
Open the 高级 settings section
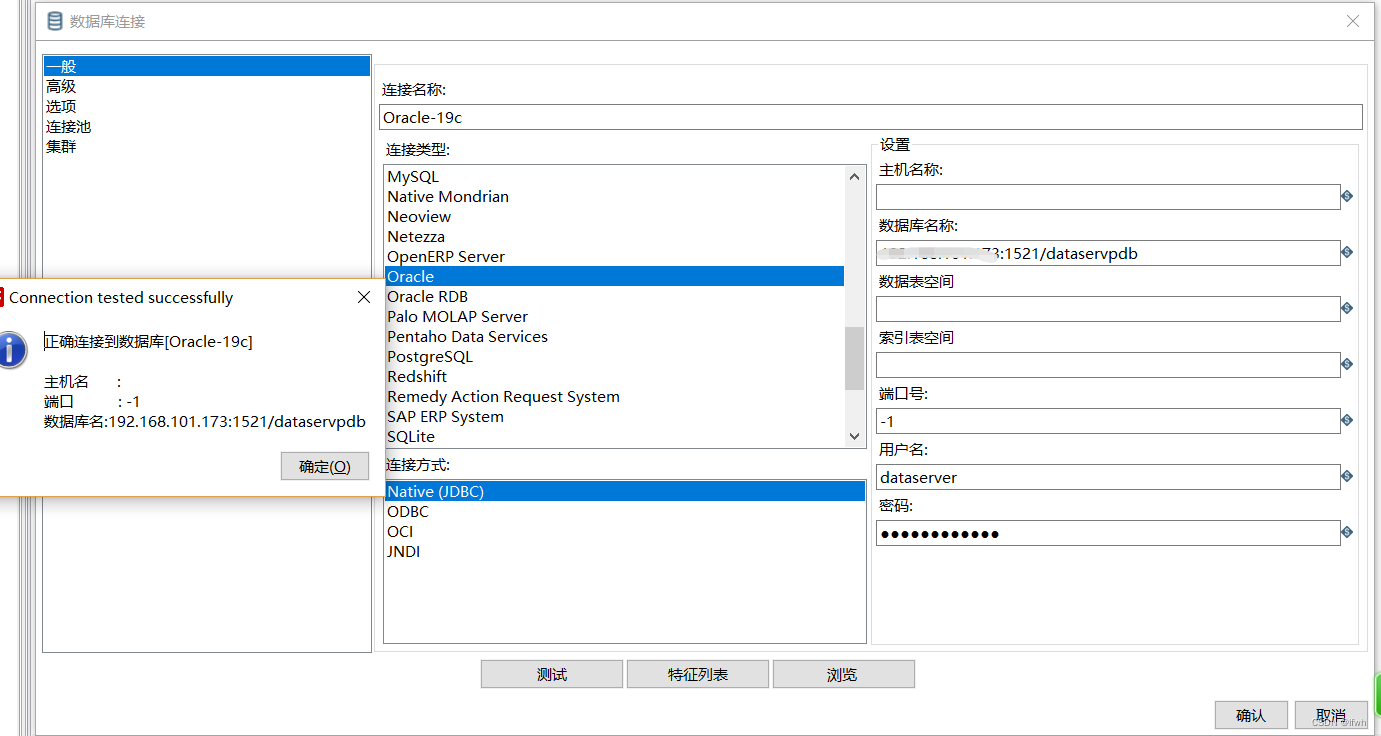(x=61, y=87)
